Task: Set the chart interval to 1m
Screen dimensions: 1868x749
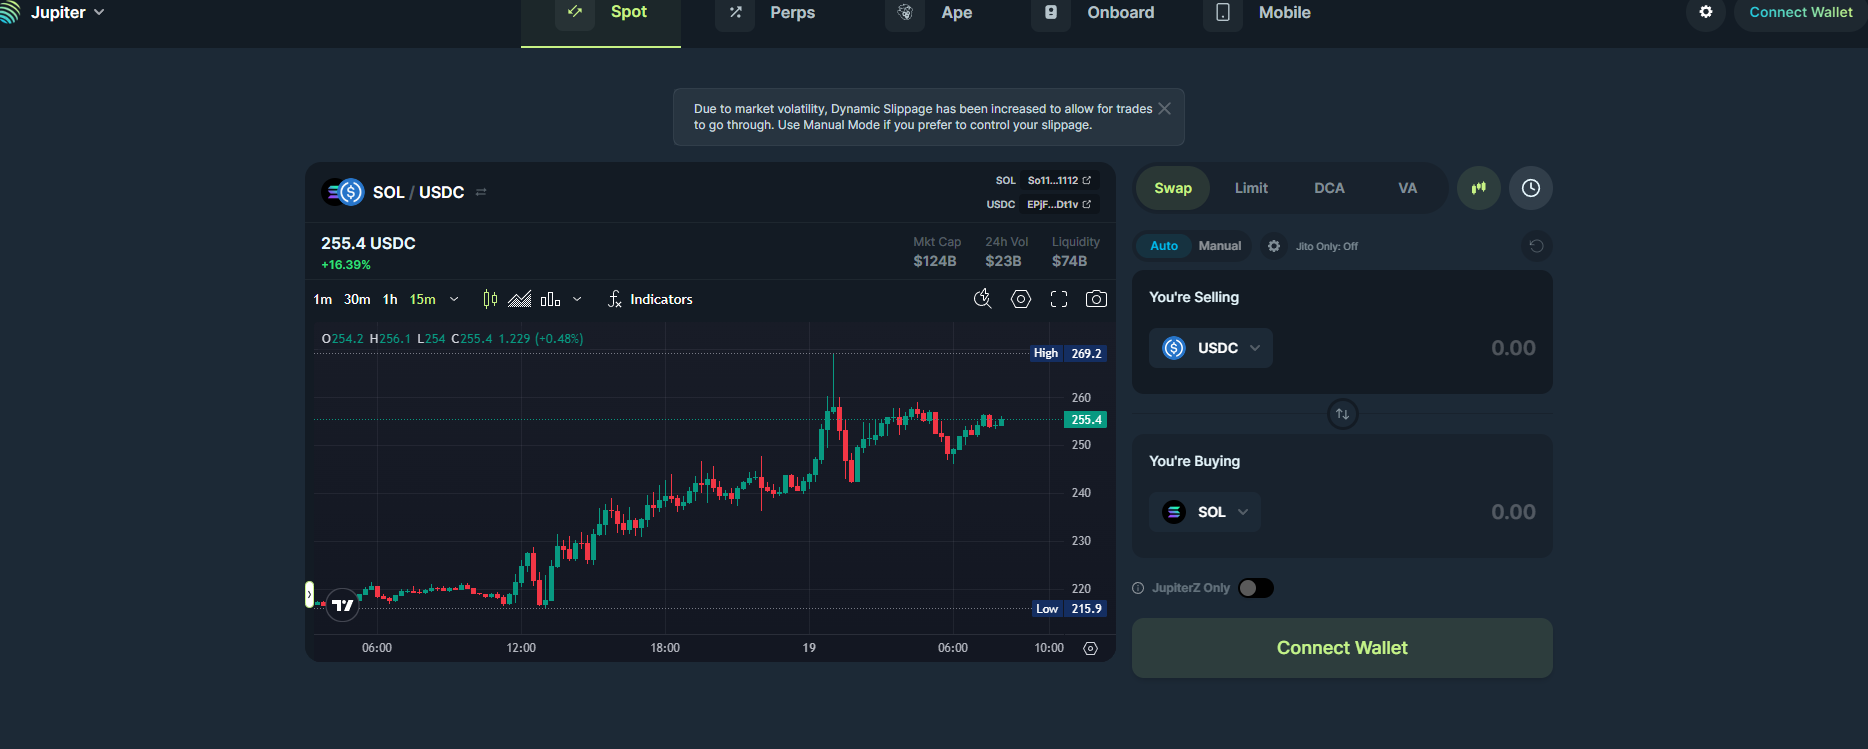Action: point(322,299)
